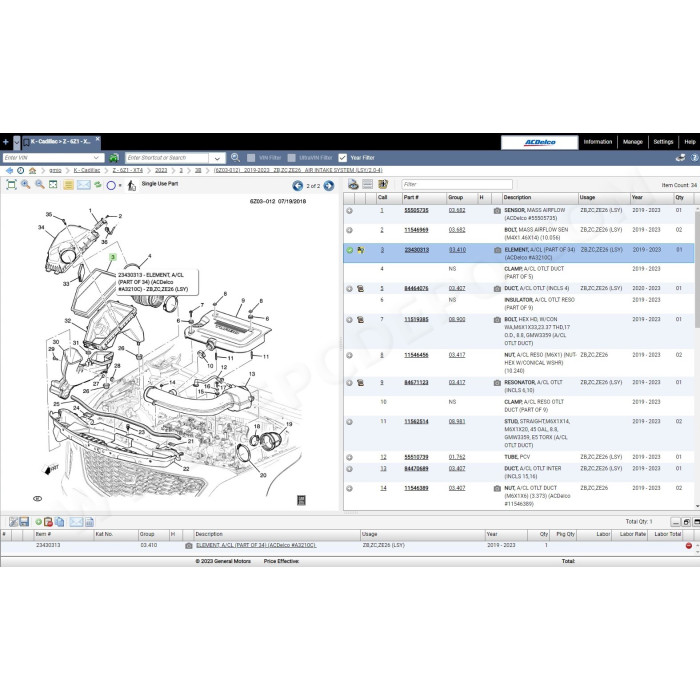The width and height of the screenshot is (700, 700).
Task: Open Z - 6Z1 - XT4 breadcrumb link
Action: click(x=128, y=171)
